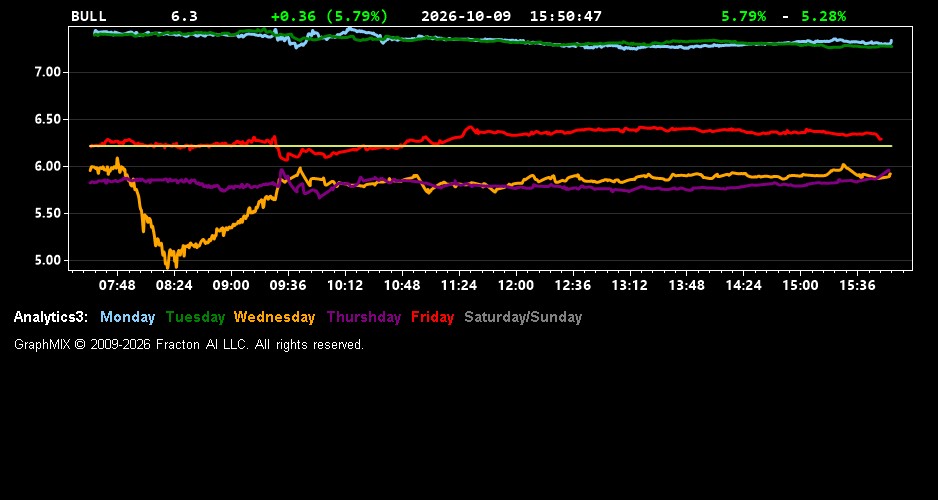Viewport: 938px width, 500px height.
Task: Select the Tuesday legend entry
Action: [195, 318]
